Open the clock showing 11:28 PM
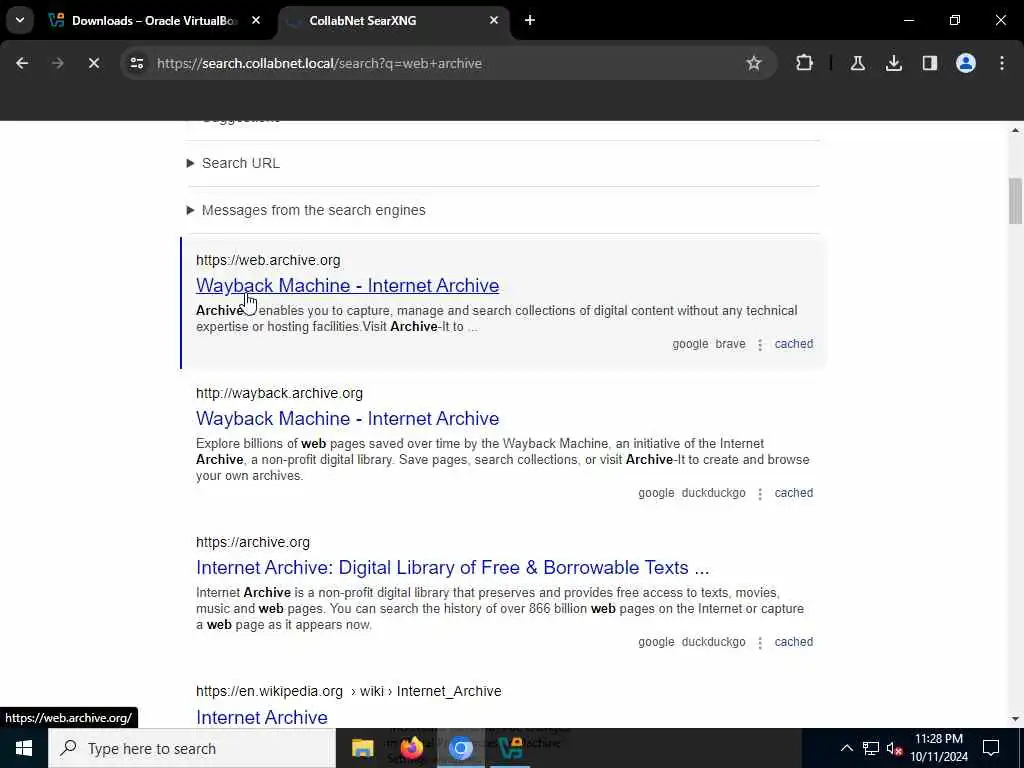Screen dimensions: 1024x768 point(939,748)
